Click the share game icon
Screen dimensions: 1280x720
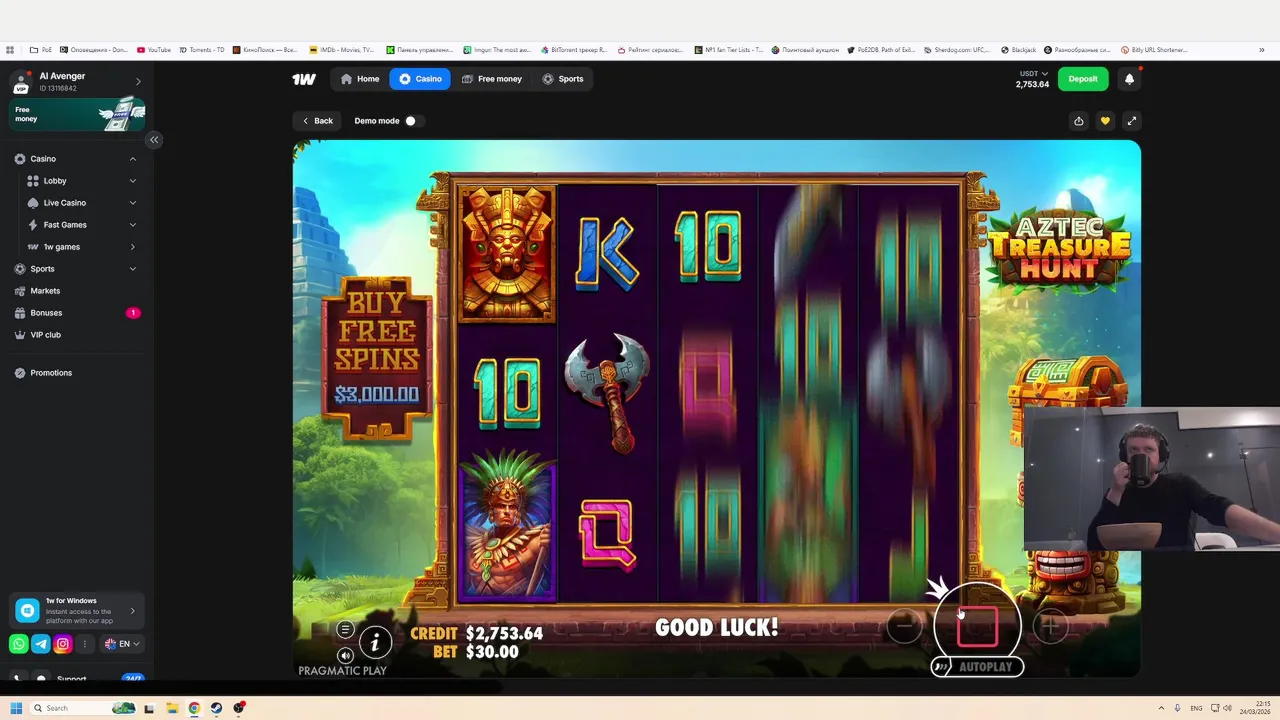[1078, 121]
